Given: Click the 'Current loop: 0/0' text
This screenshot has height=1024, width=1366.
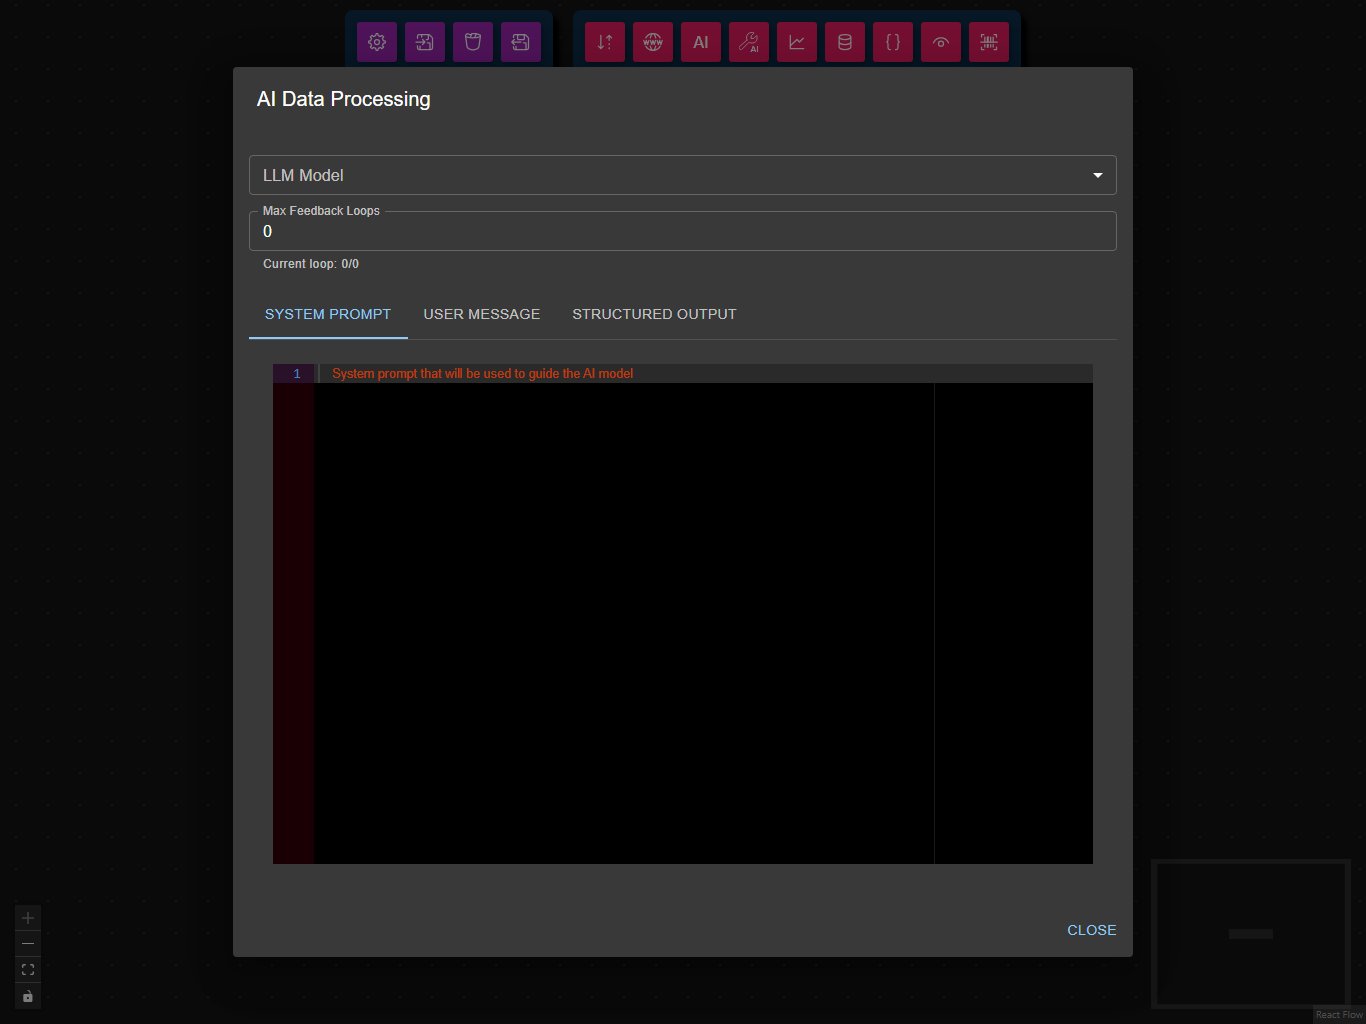Looking at the screenshot, I should click(x=311, y=264).
